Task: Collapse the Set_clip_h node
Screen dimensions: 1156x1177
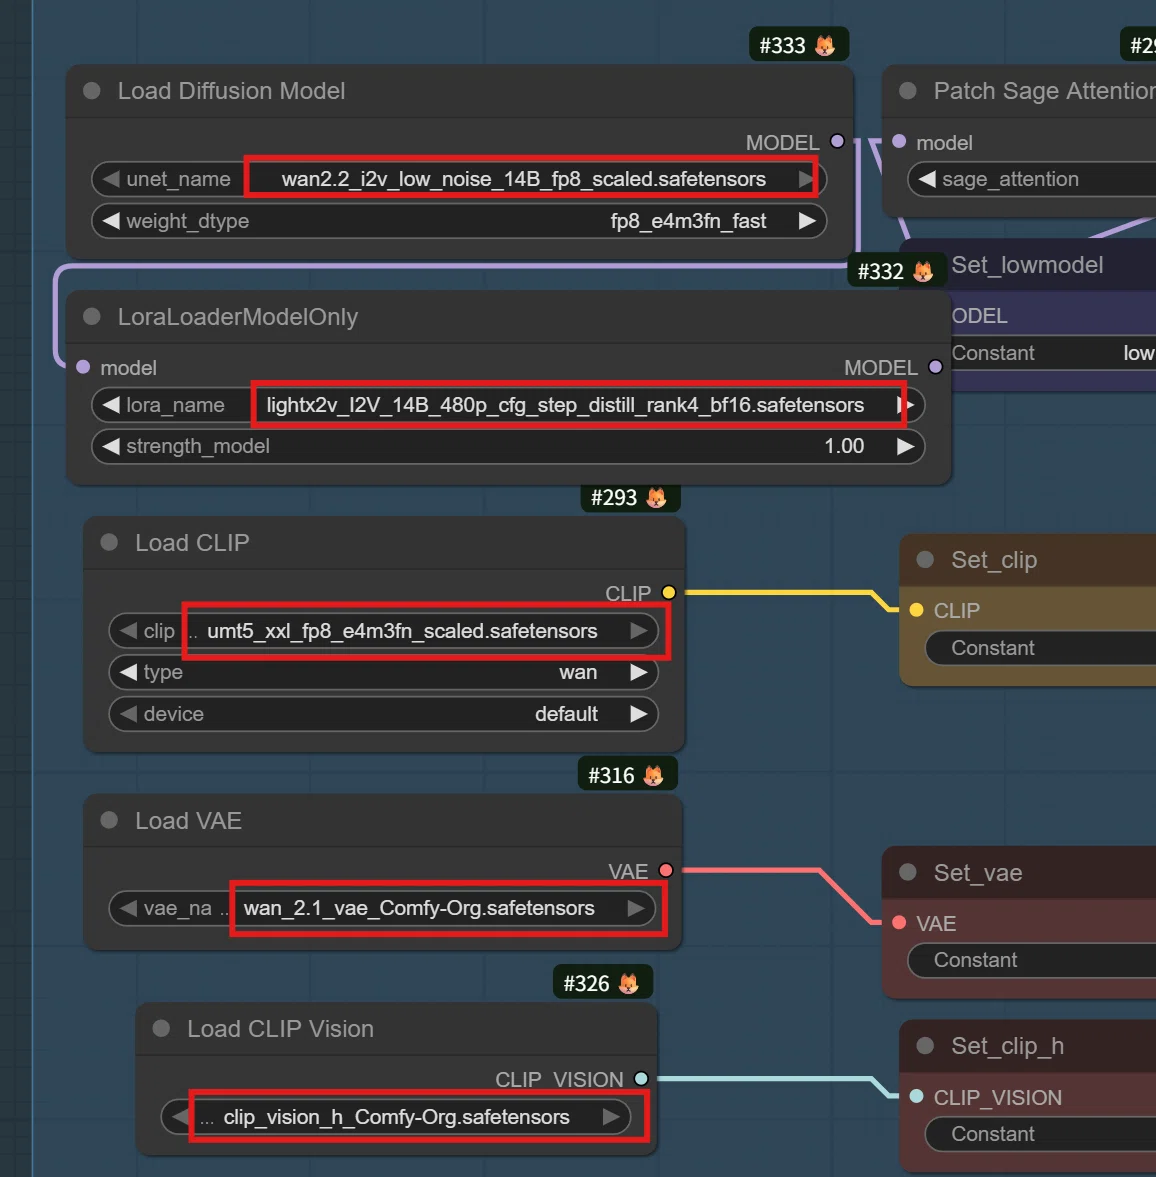Action: point(925,1046)
